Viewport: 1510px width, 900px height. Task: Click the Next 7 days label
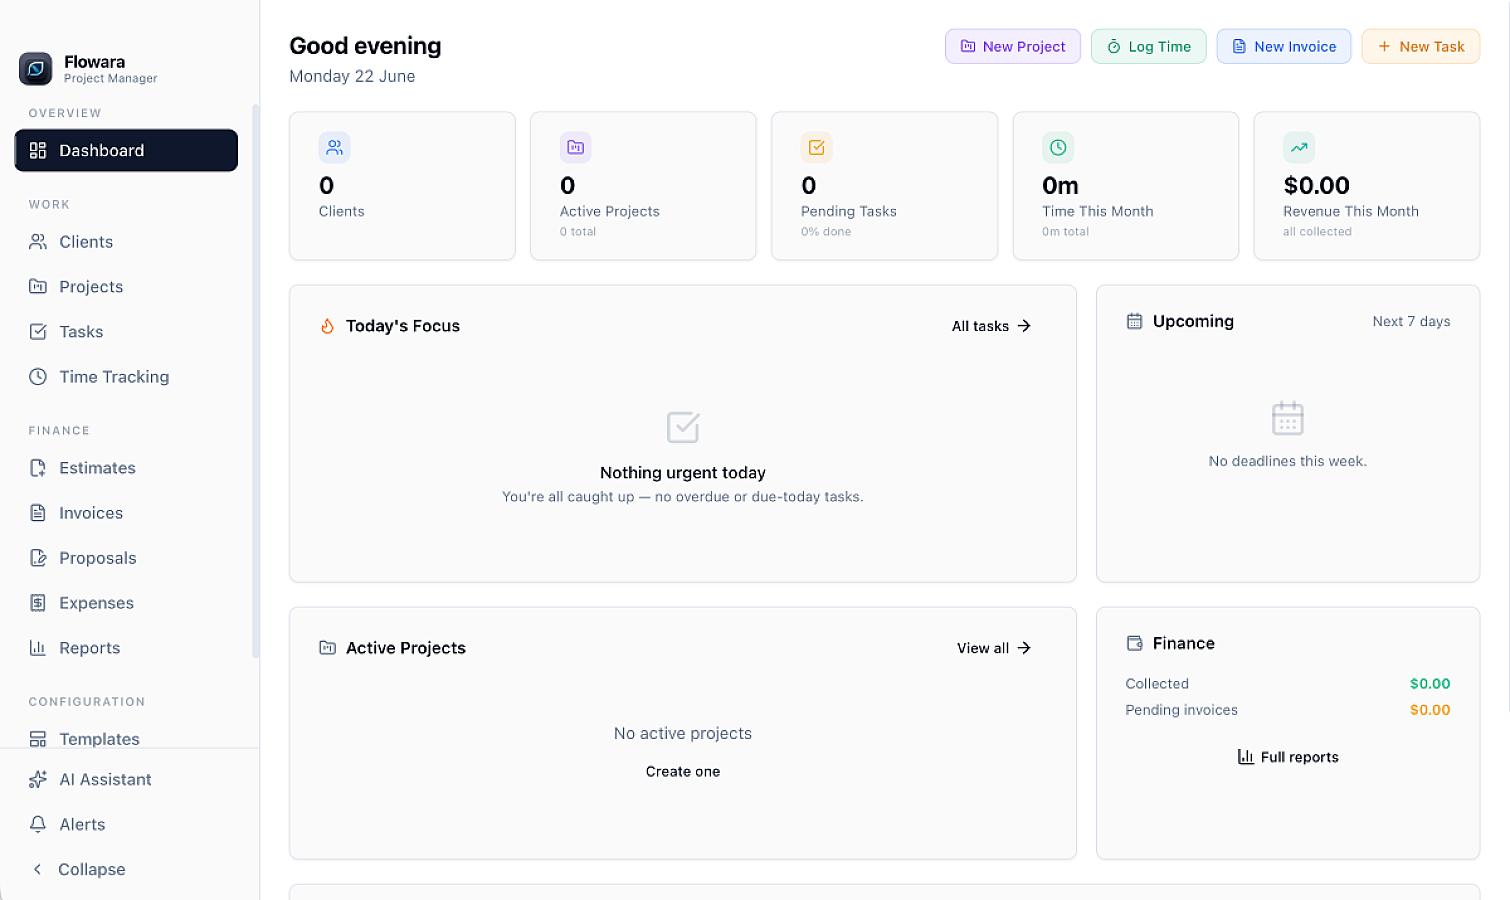(x=1411, y=321)
